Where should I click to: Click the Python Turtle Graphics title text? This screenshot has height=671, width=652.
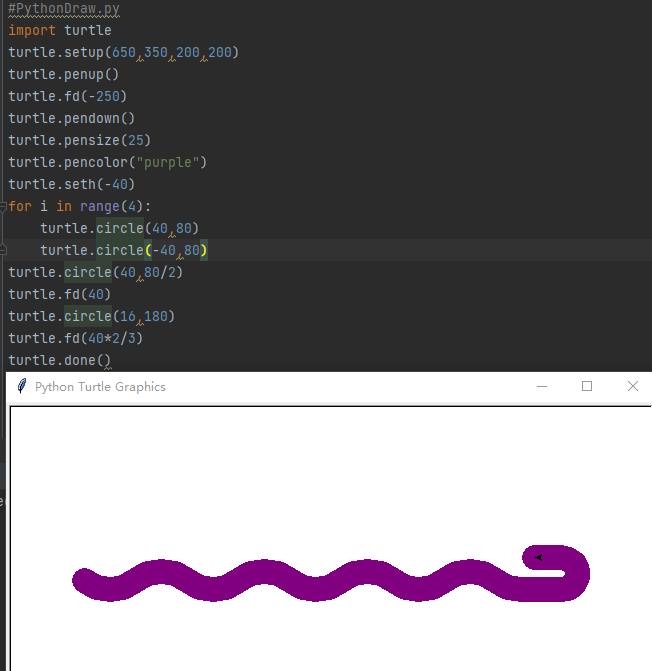pyautogui.click(x=100, y=387)
